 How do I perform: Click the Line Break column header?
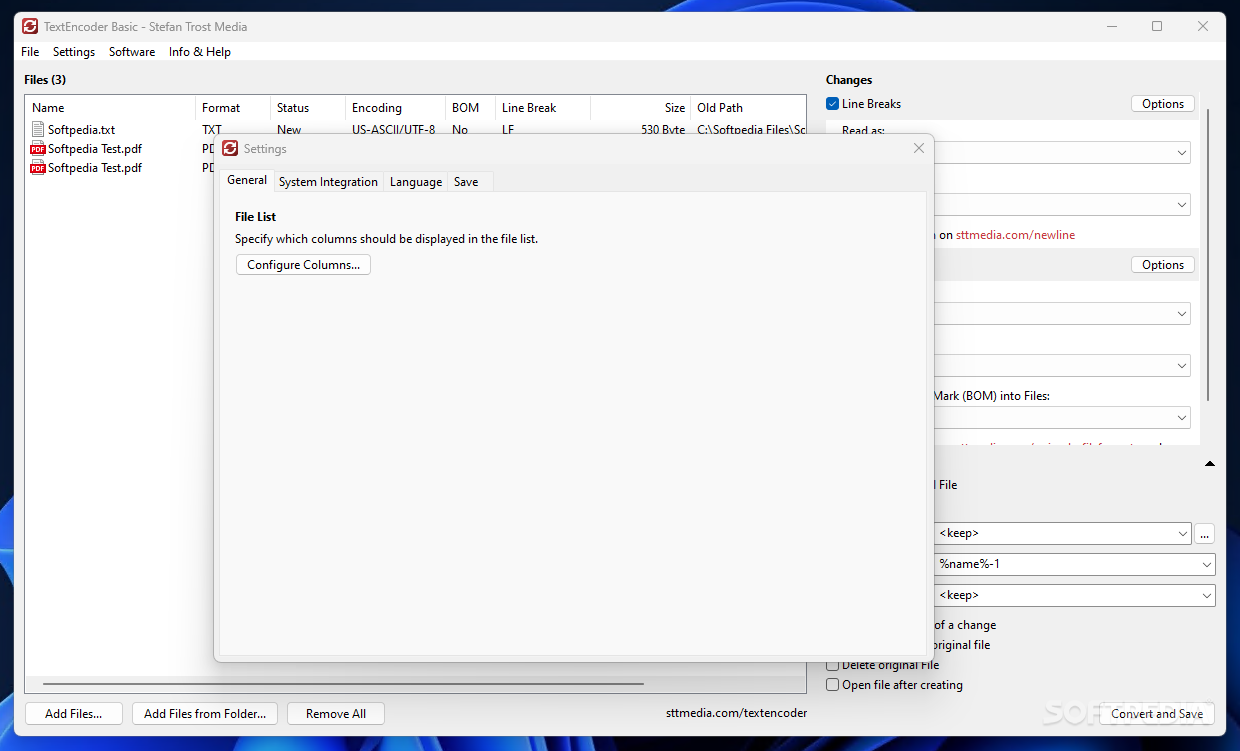pos(543,108)
